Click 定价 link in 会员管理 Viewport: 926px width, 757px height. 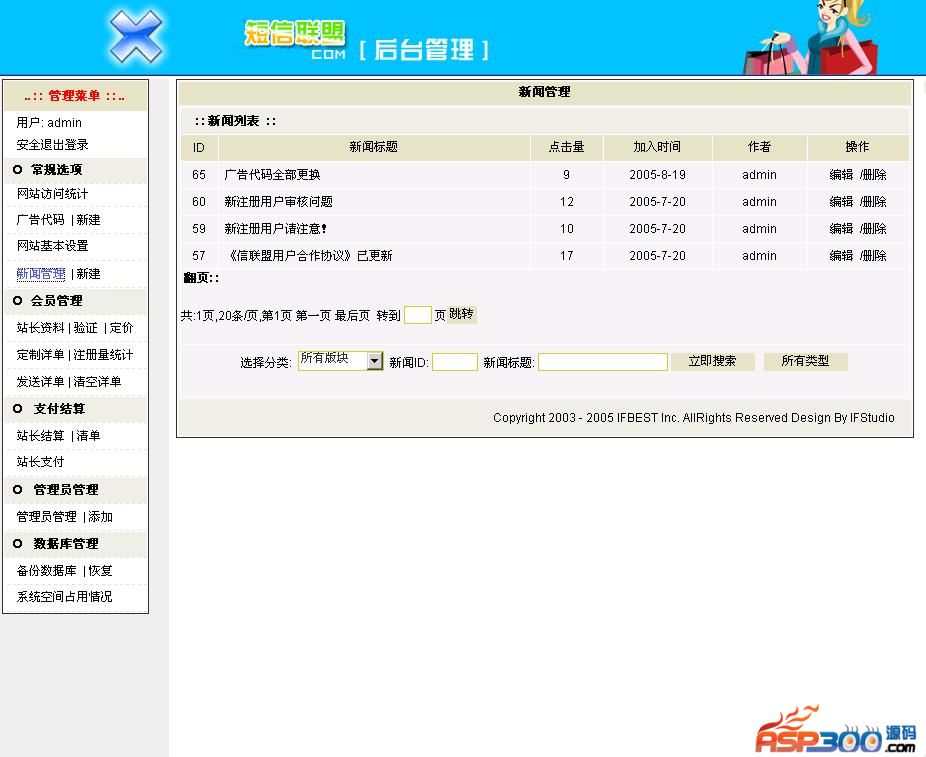coord(121,328)
